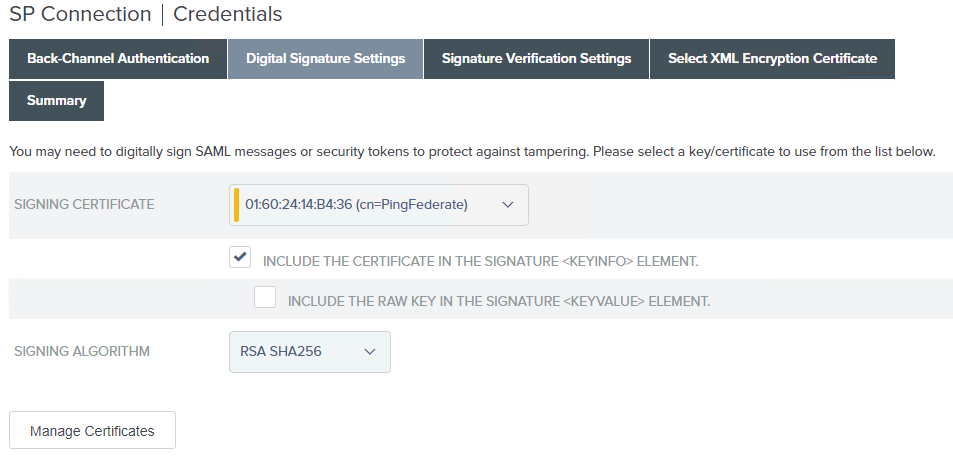Click the 'Include the certificate in the signature' label text
Viewport: 953px width, 464px height.
(x=480, y=261)
